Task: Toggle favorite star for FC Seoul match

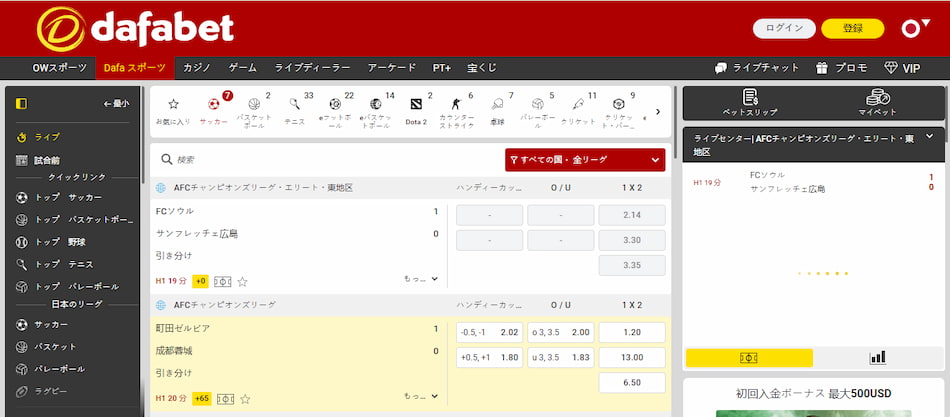Action: click(x=242, y=281)
